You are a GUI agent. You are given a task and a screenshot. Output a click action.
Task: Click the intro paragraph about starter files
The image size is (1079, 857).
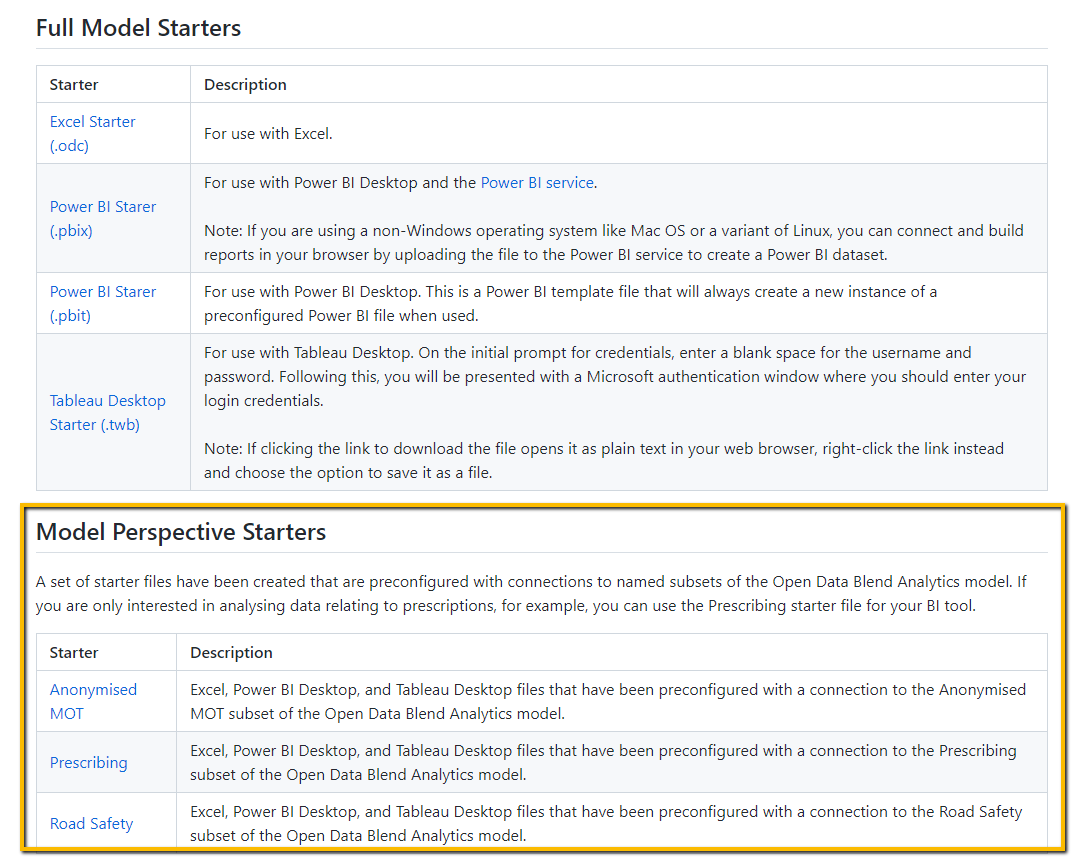click(x=531, y=593)
